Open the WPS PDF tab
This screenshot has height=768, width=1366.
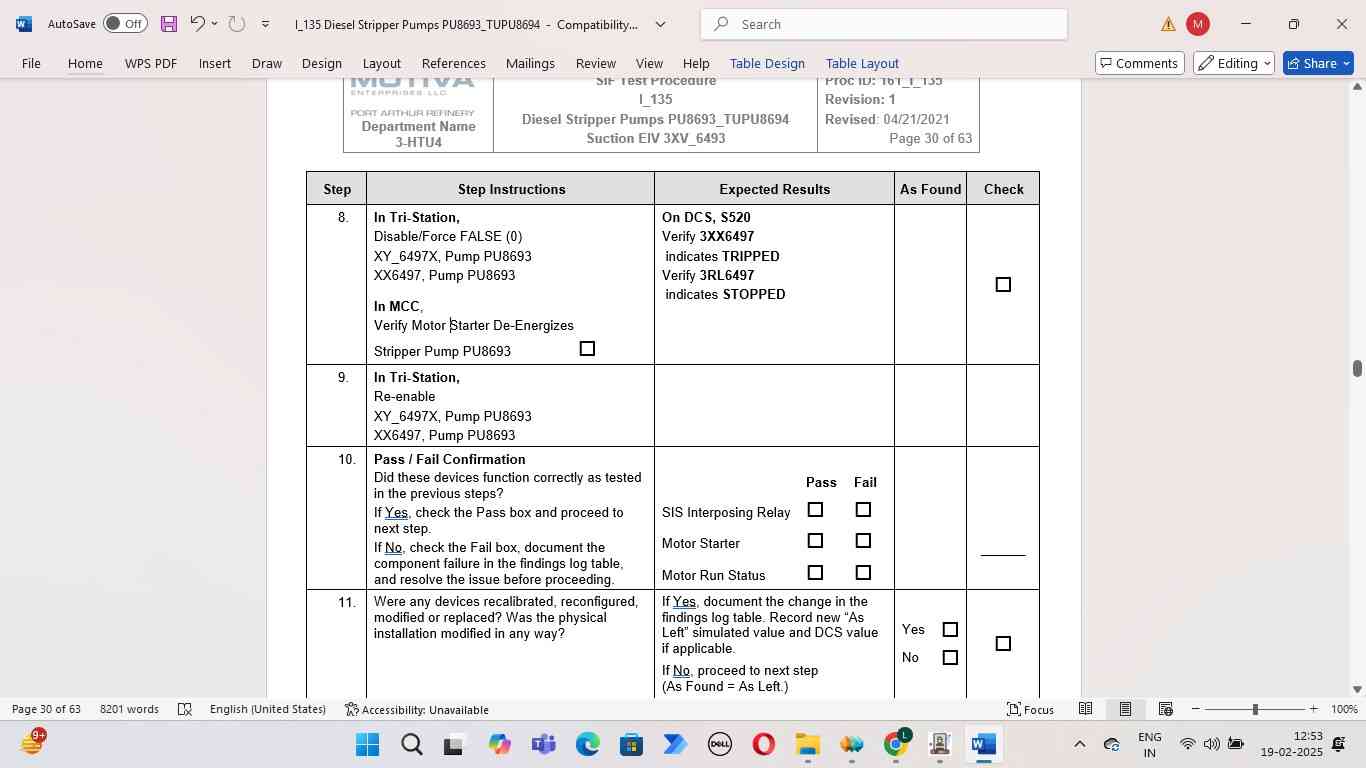coord(150,63)
